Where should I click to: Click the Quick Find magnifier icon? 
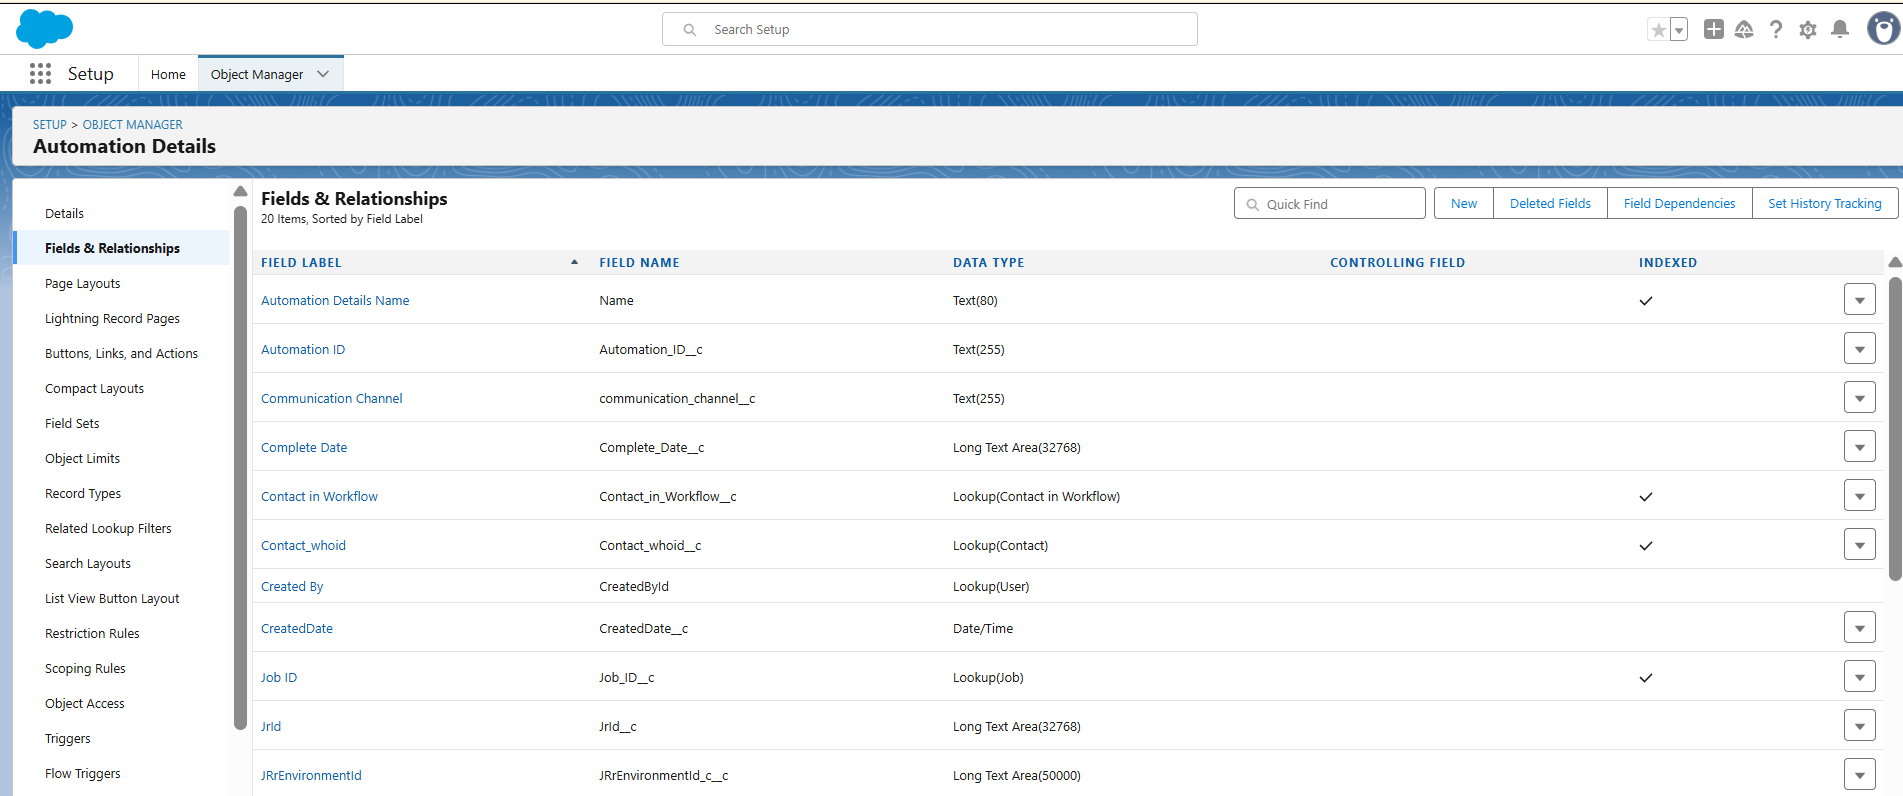(1253, 204)
